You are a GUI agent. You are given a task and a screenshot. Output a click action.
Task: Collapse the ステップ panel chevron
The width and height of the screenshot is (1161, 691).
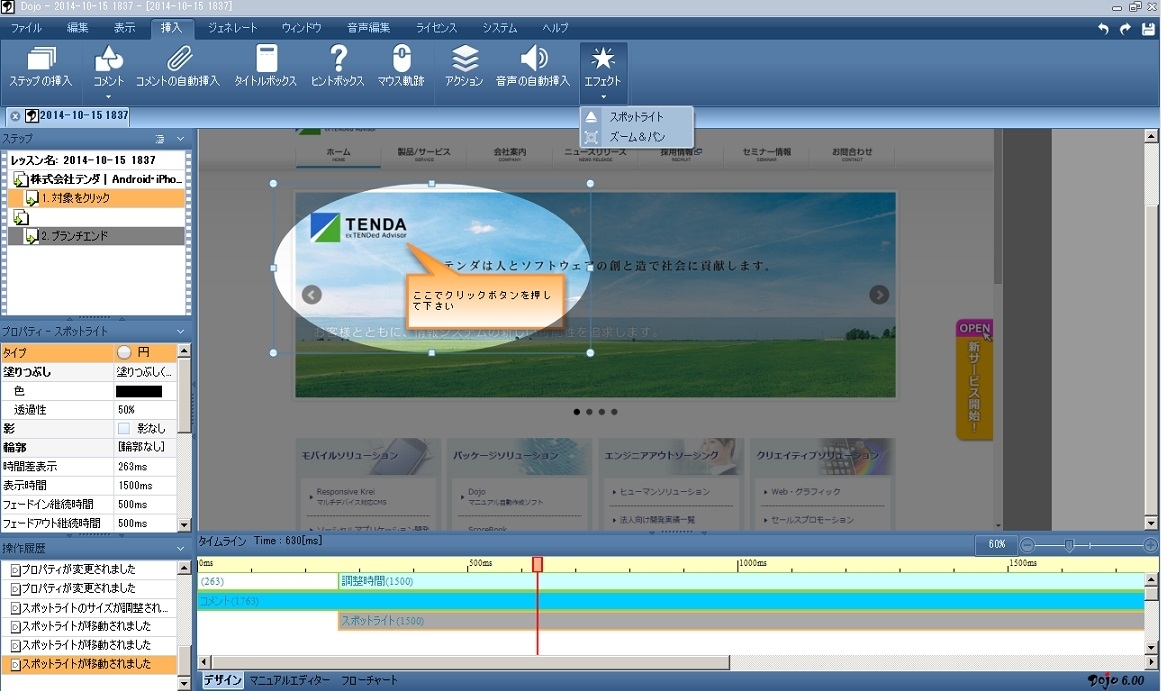click(x=180, y=138)
